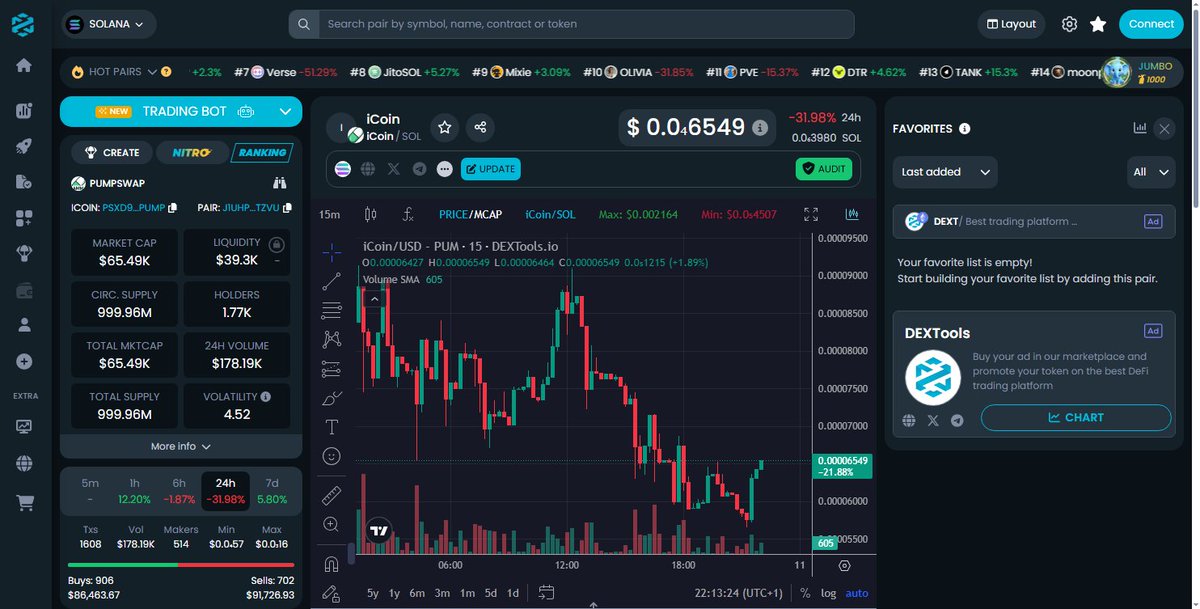
Task: Show more social links ellipsis button
Action: tap(444, 169)
